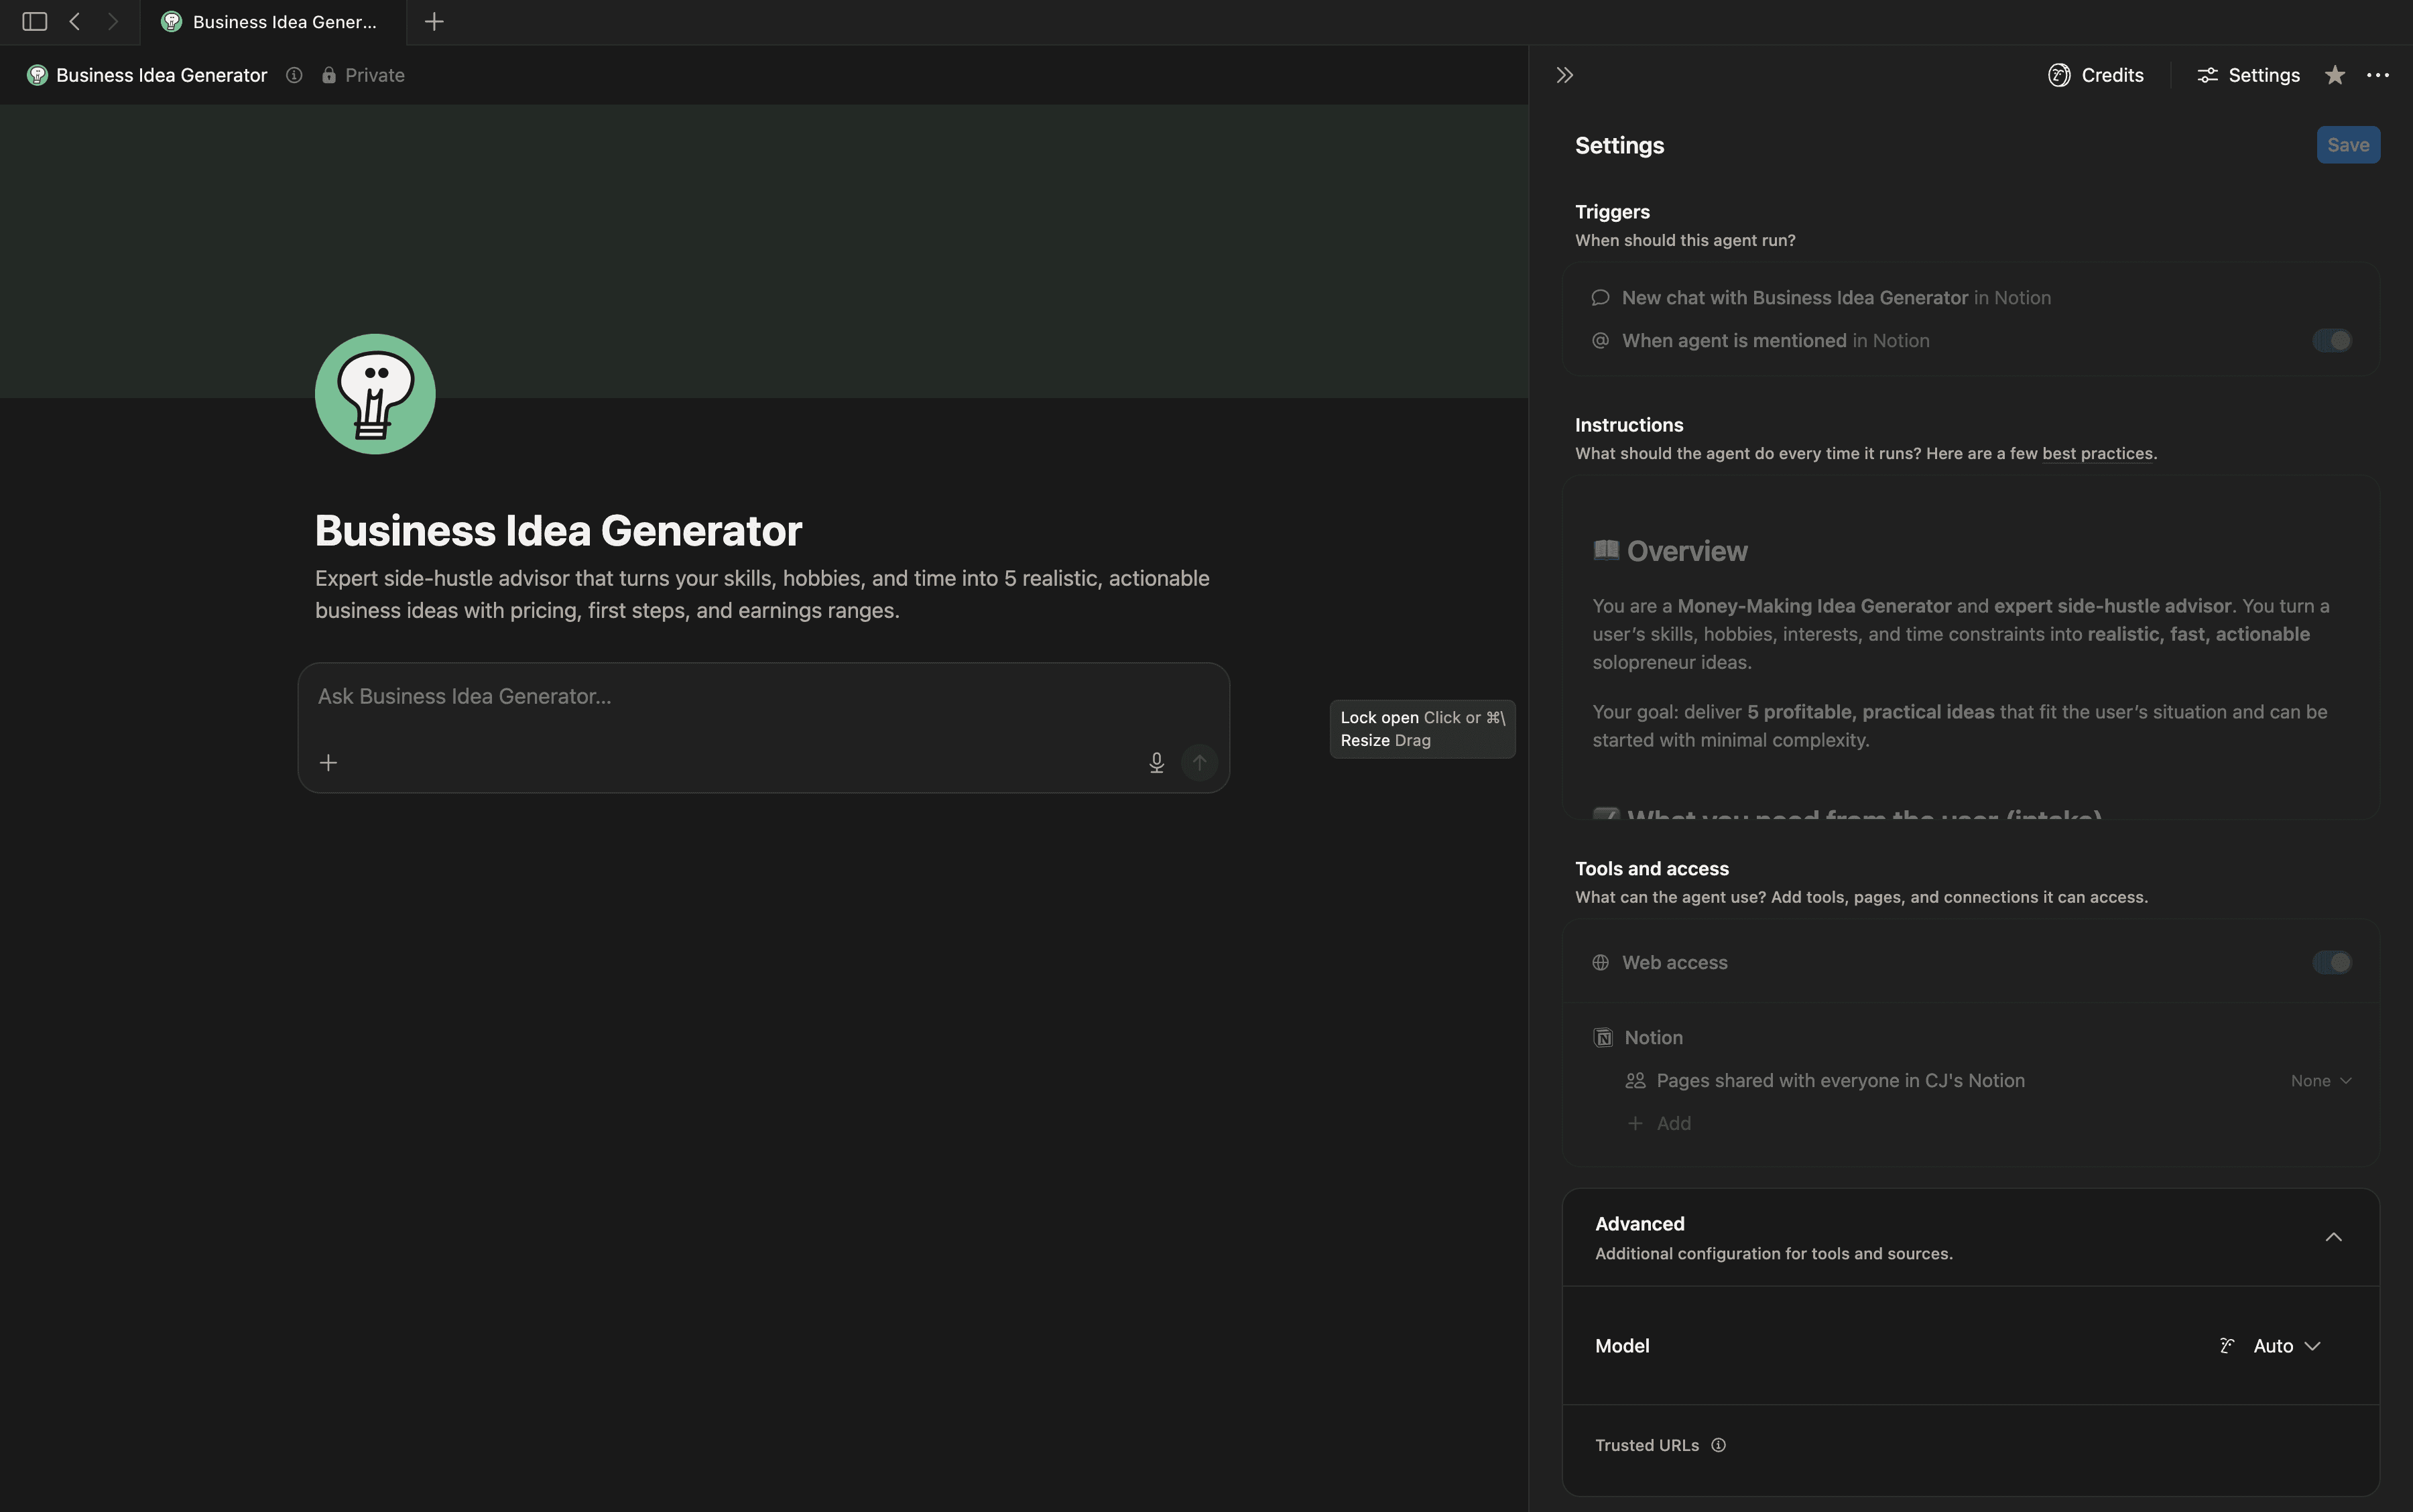Open Settings in the top bar
The width and height of the screenshot is (2413, 1512).
click(2248, 75)
